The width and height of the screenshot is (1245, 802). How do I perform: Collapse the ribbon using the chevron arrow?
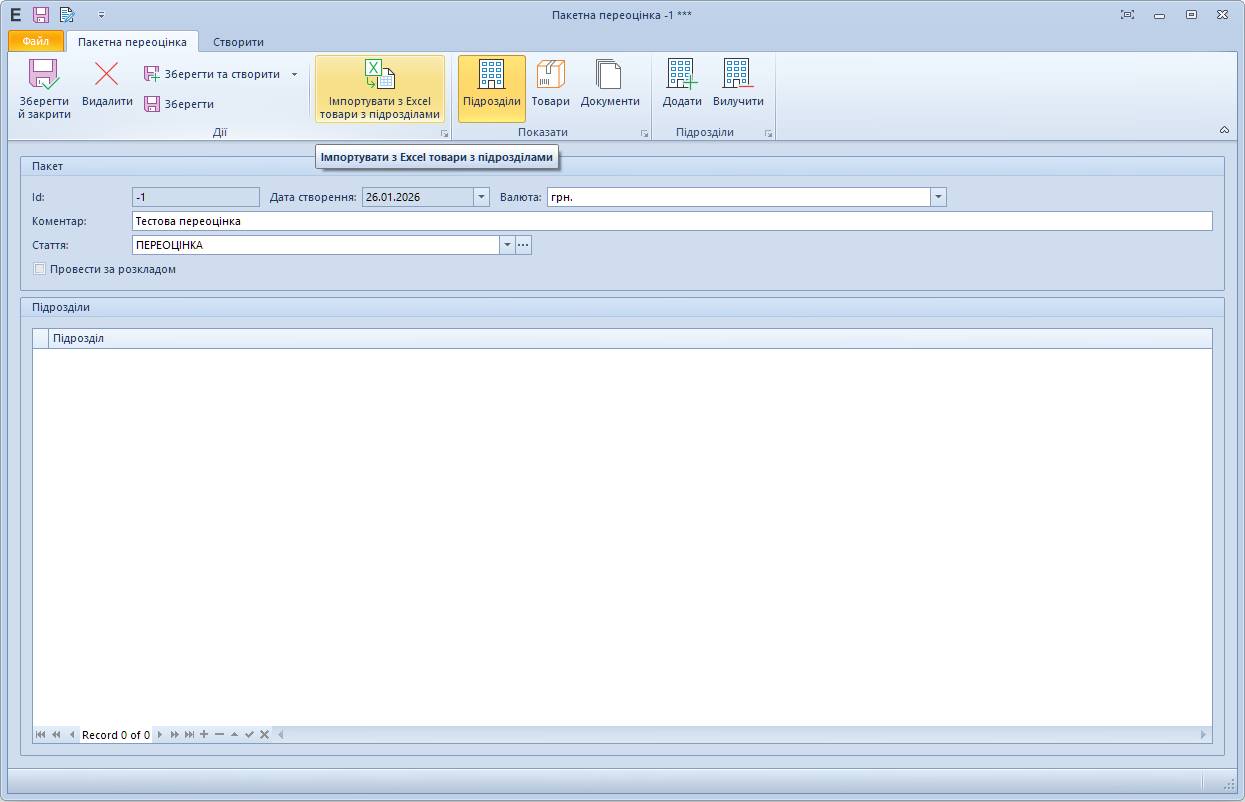coord(1224,130)
